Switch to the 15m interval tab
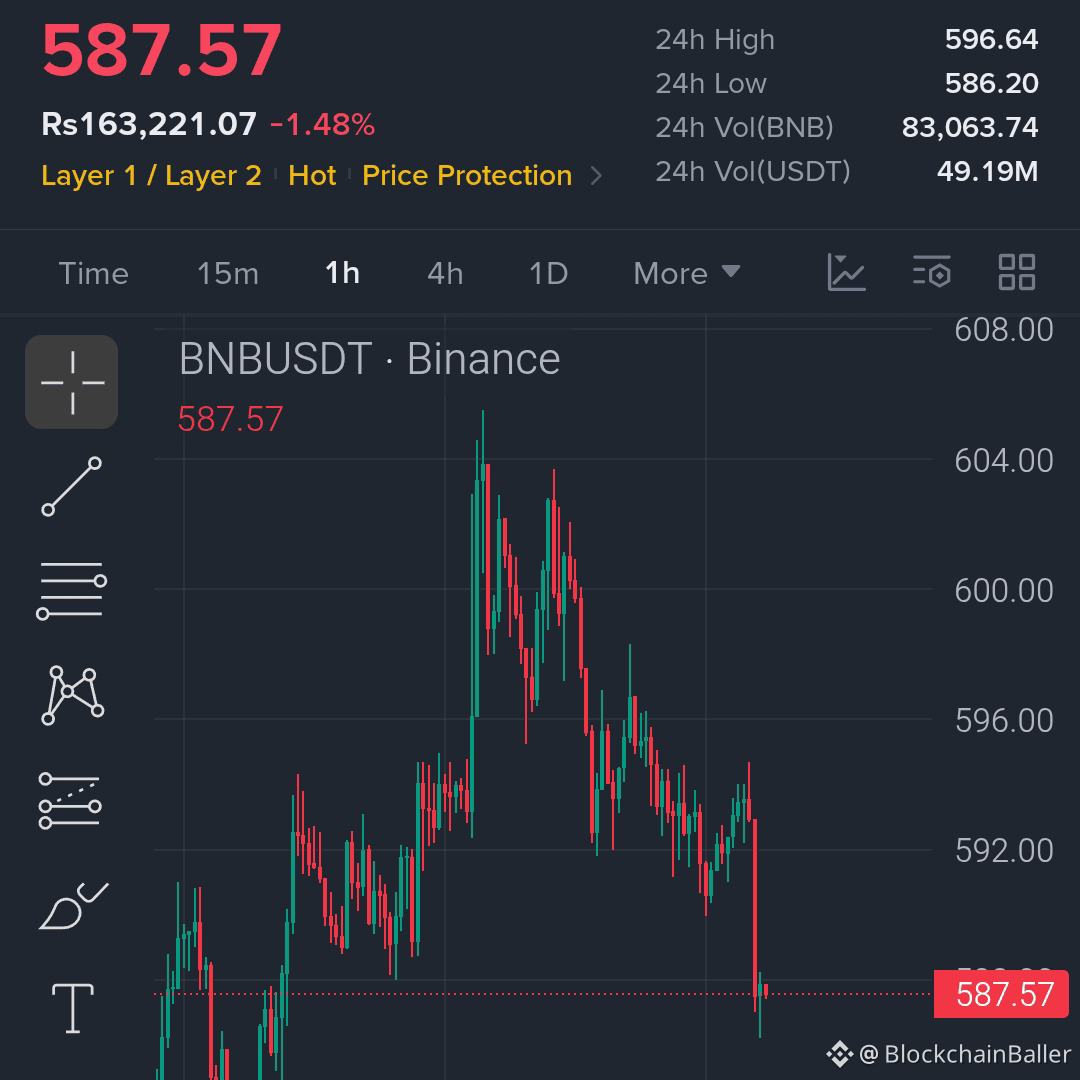 pyautogui.click(x=228, y=273)
